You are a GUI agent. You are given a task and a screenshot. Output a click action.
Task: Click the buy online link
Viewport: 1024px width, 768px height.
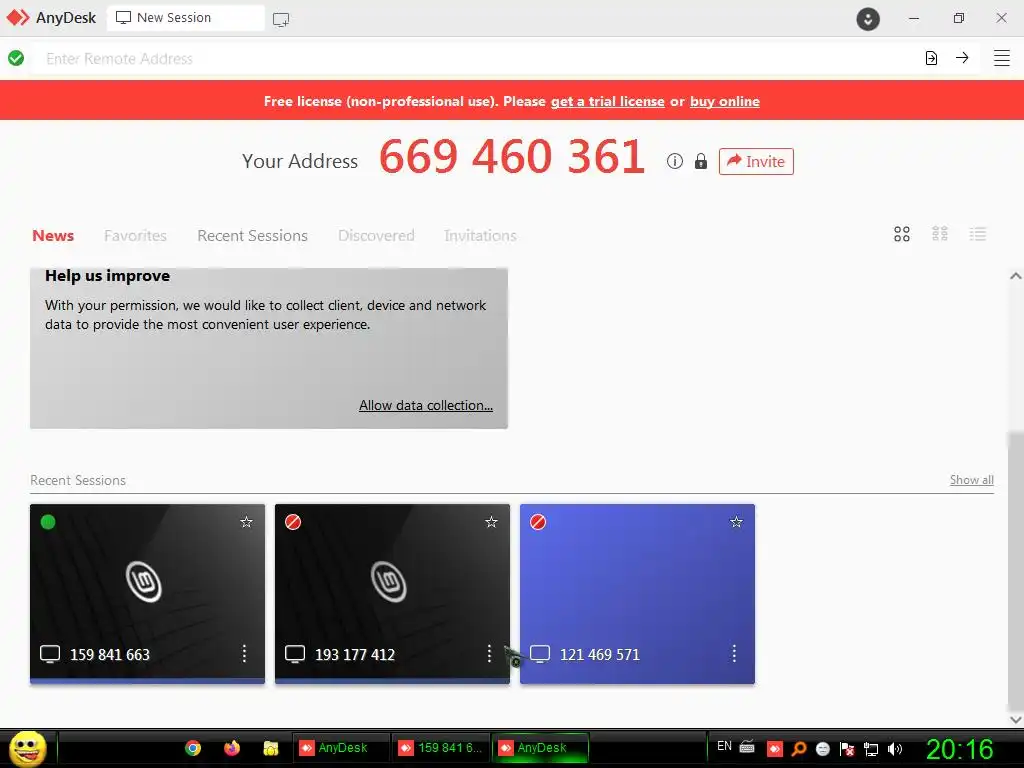724,101
